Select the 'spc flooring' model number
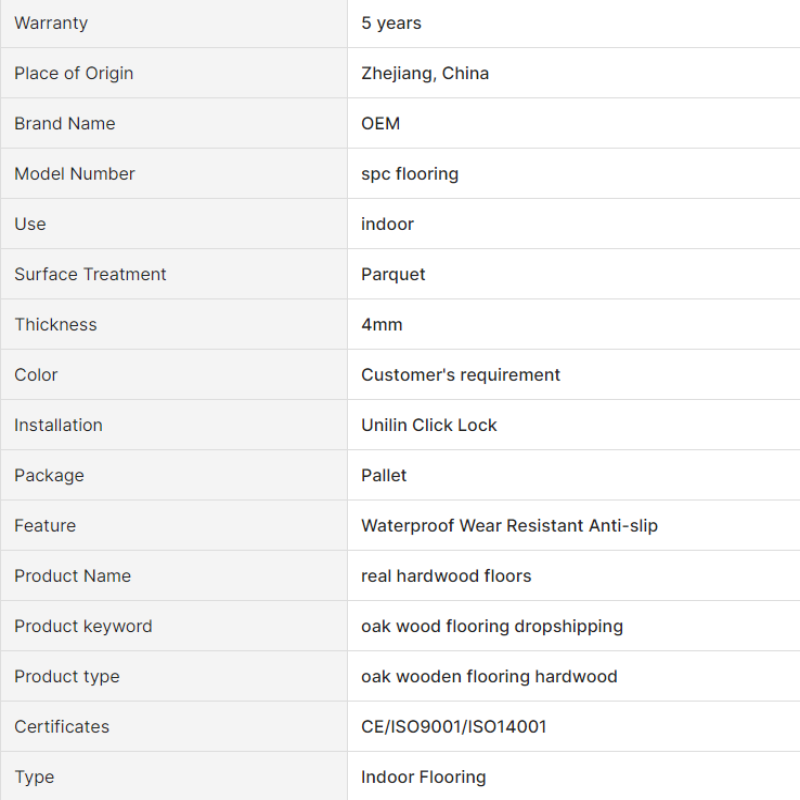 (410, 174)
